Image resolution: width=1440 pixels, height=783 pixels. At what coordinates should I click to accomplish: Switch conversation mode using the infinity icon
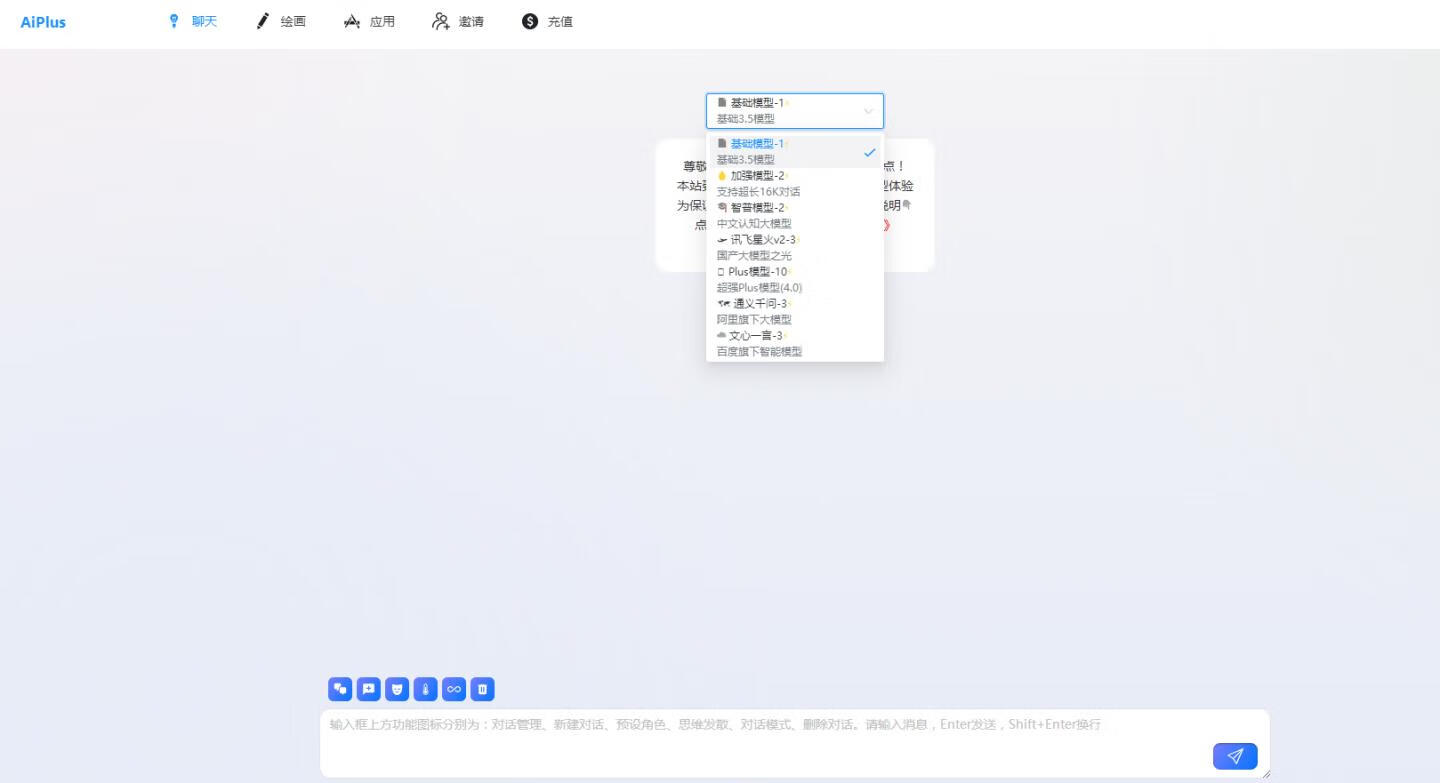click(454, 689)
